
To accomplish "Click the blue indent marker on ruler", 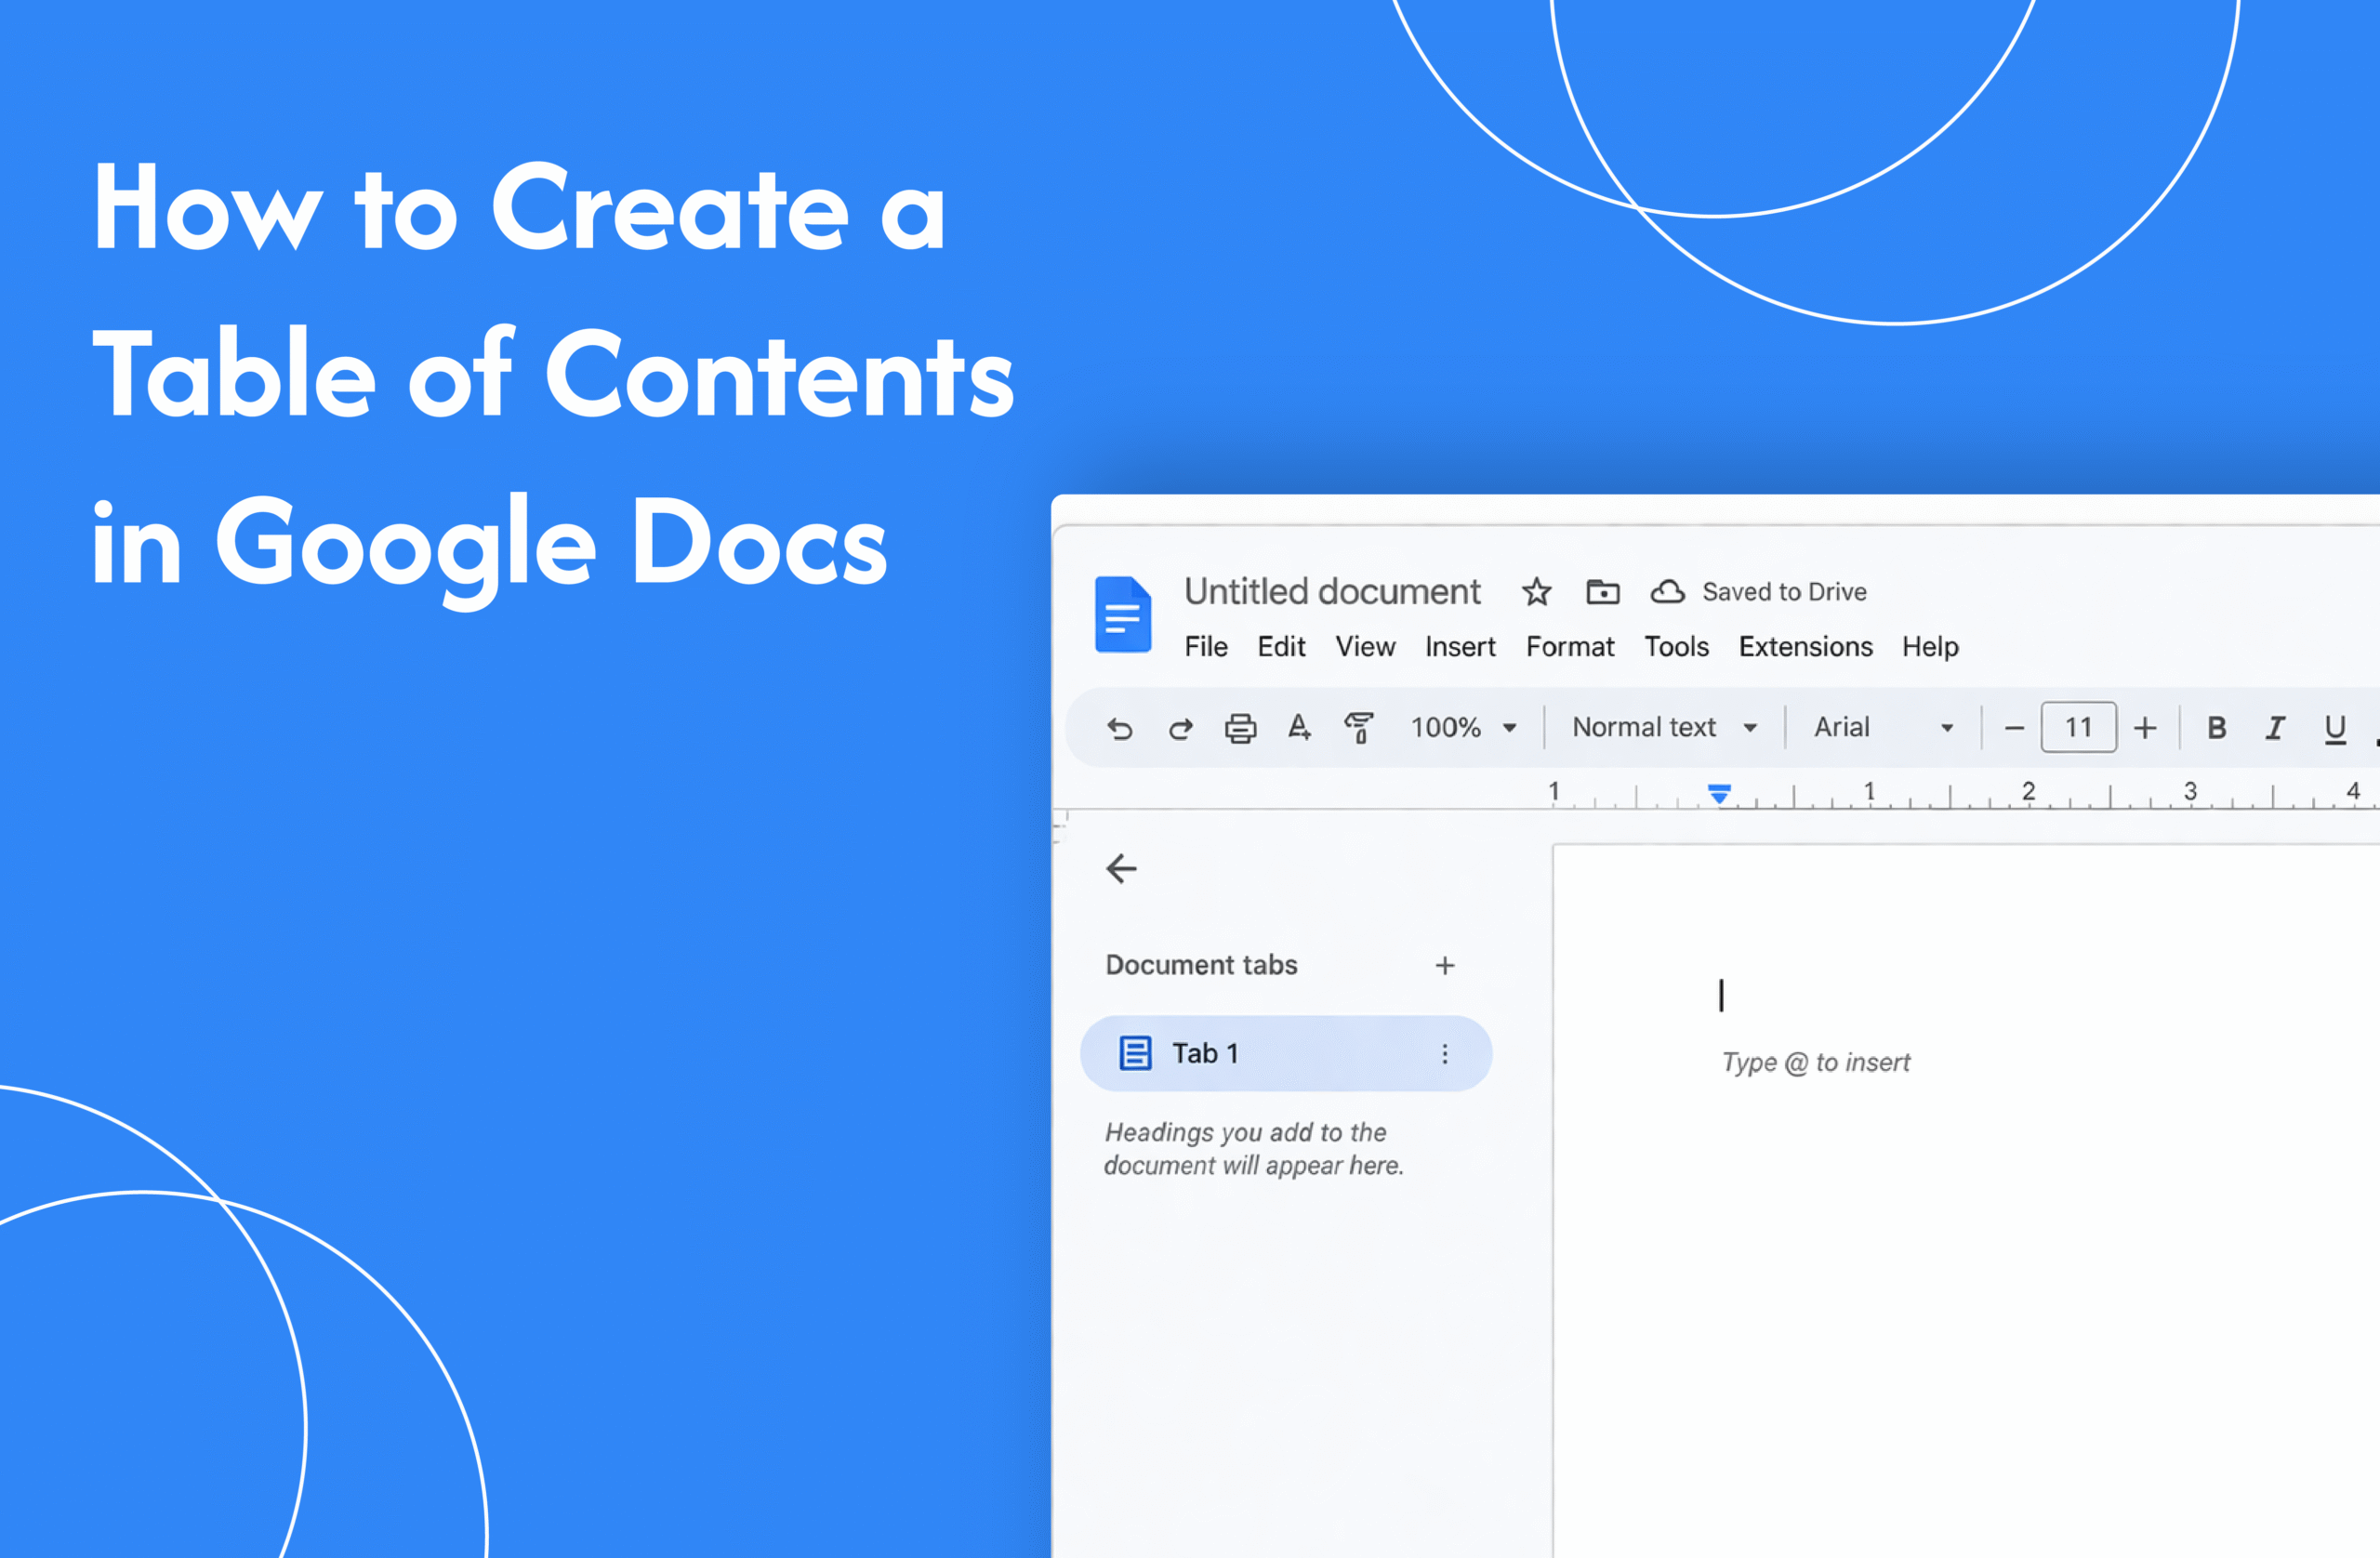I will [x=1719, y=794].
